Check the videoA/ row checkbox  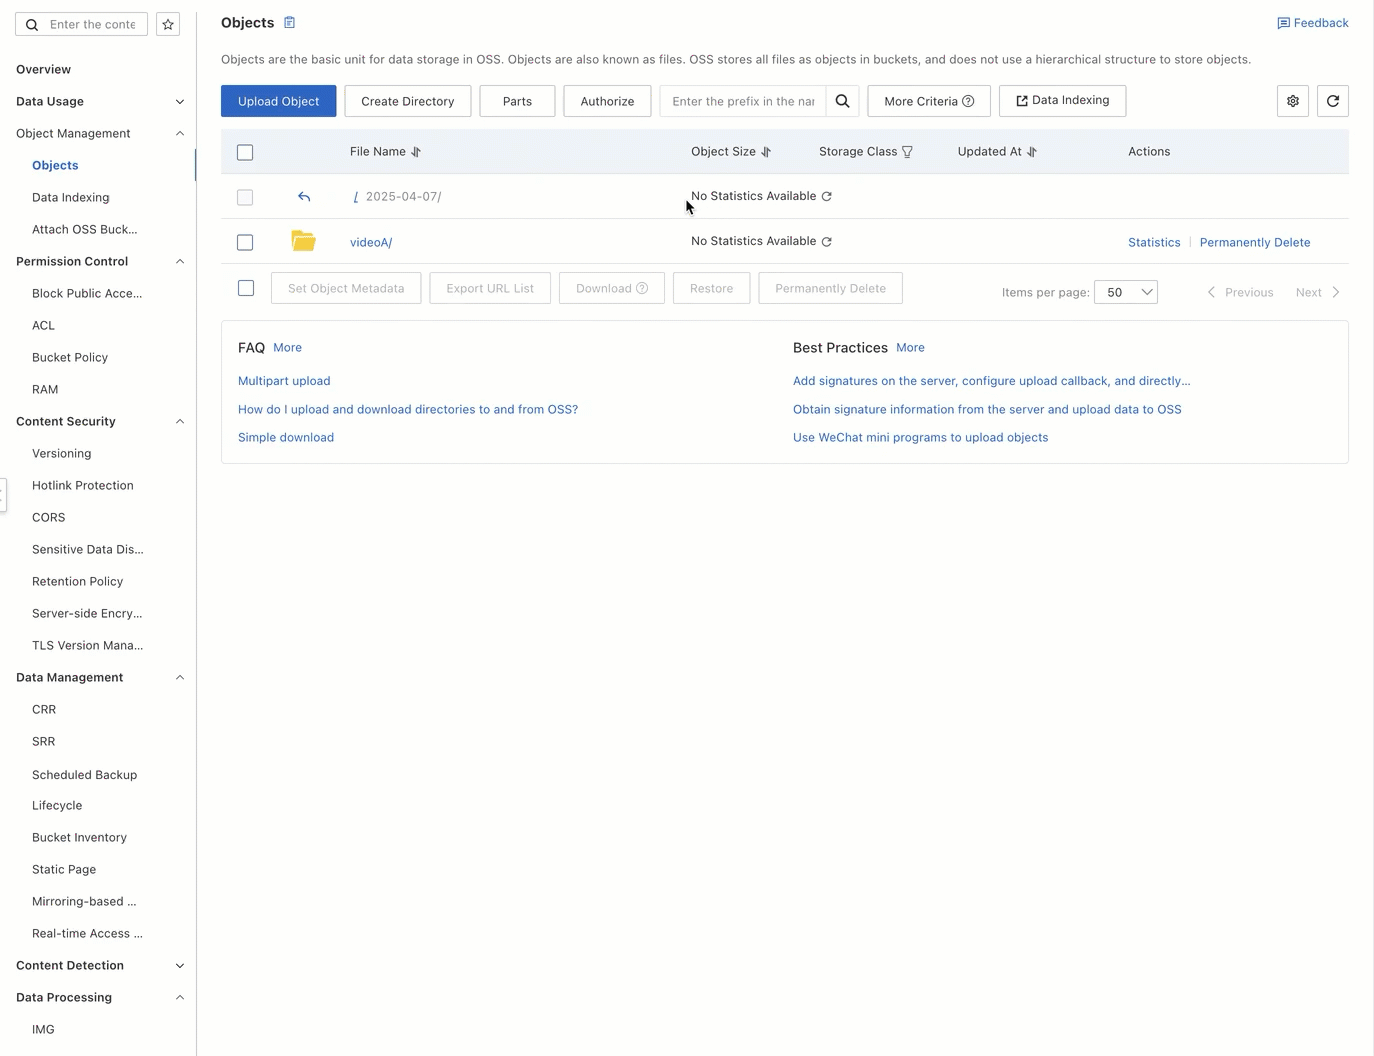[x=245, y=242]
